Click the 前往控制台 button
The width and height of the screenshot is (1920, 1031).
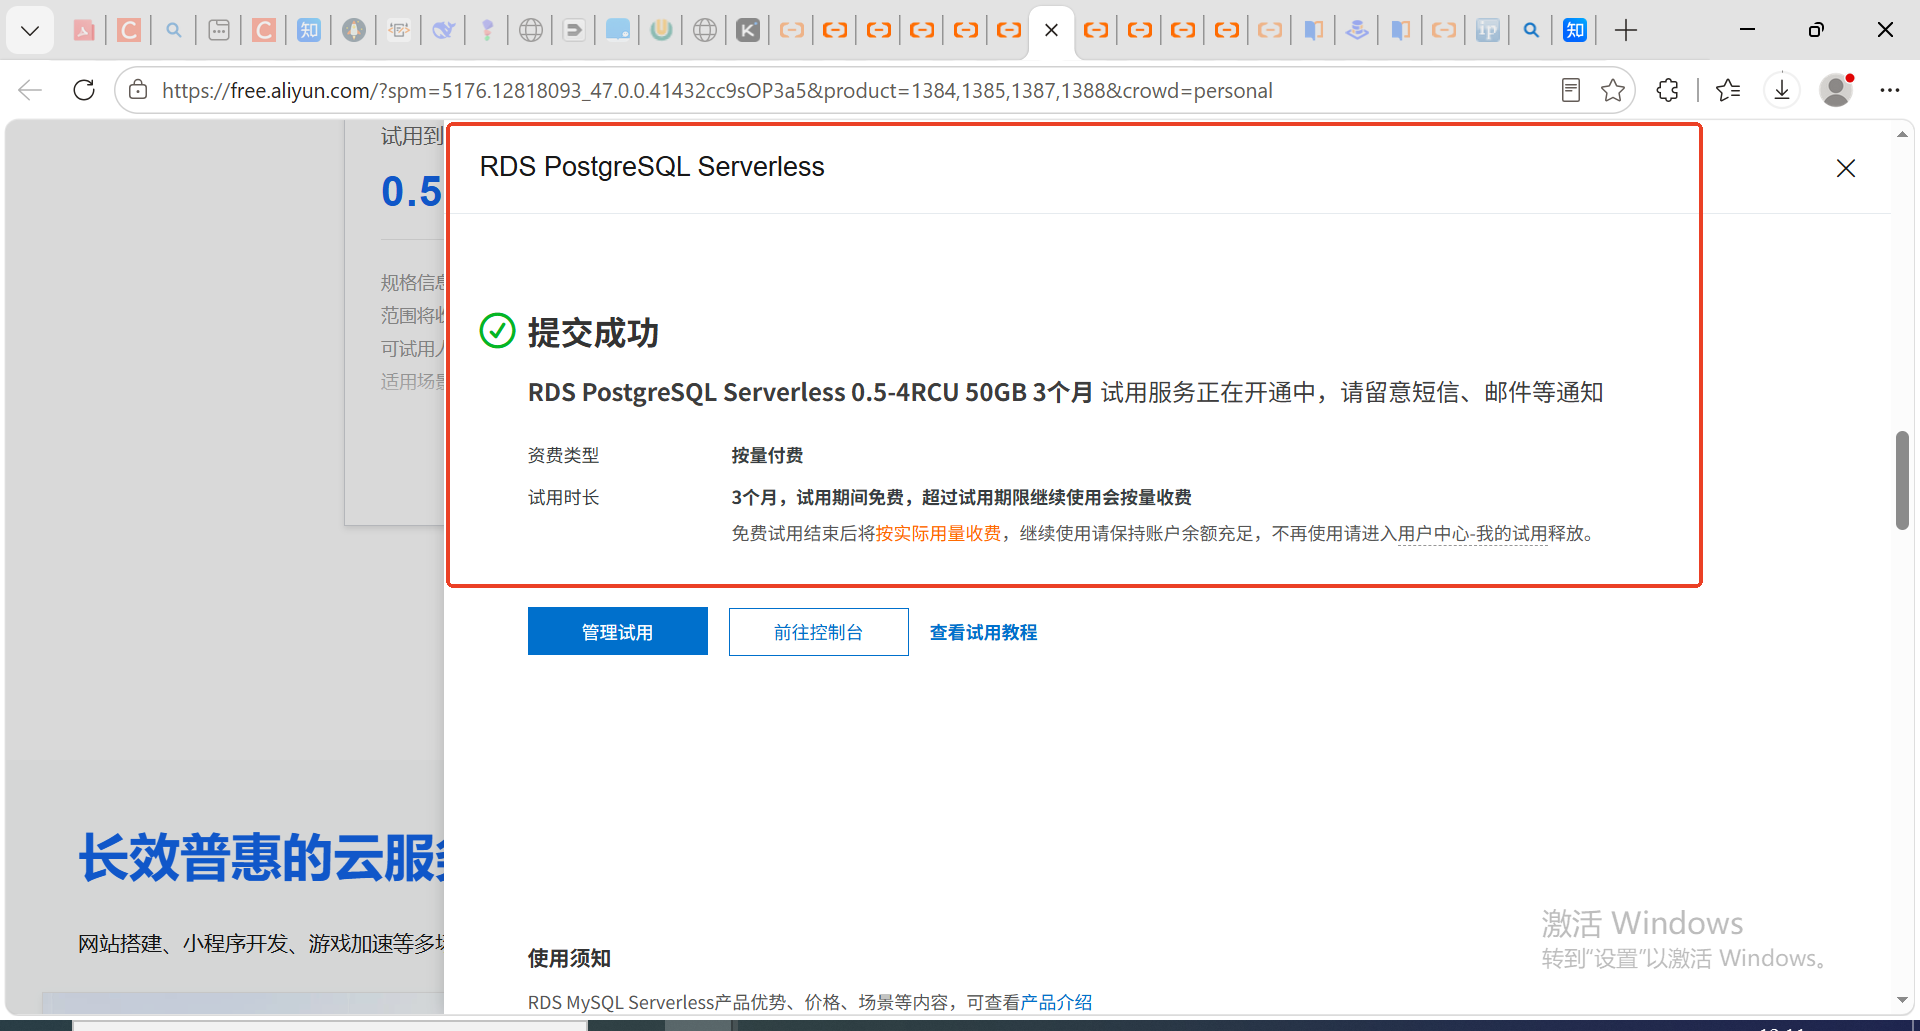point(819,632)
